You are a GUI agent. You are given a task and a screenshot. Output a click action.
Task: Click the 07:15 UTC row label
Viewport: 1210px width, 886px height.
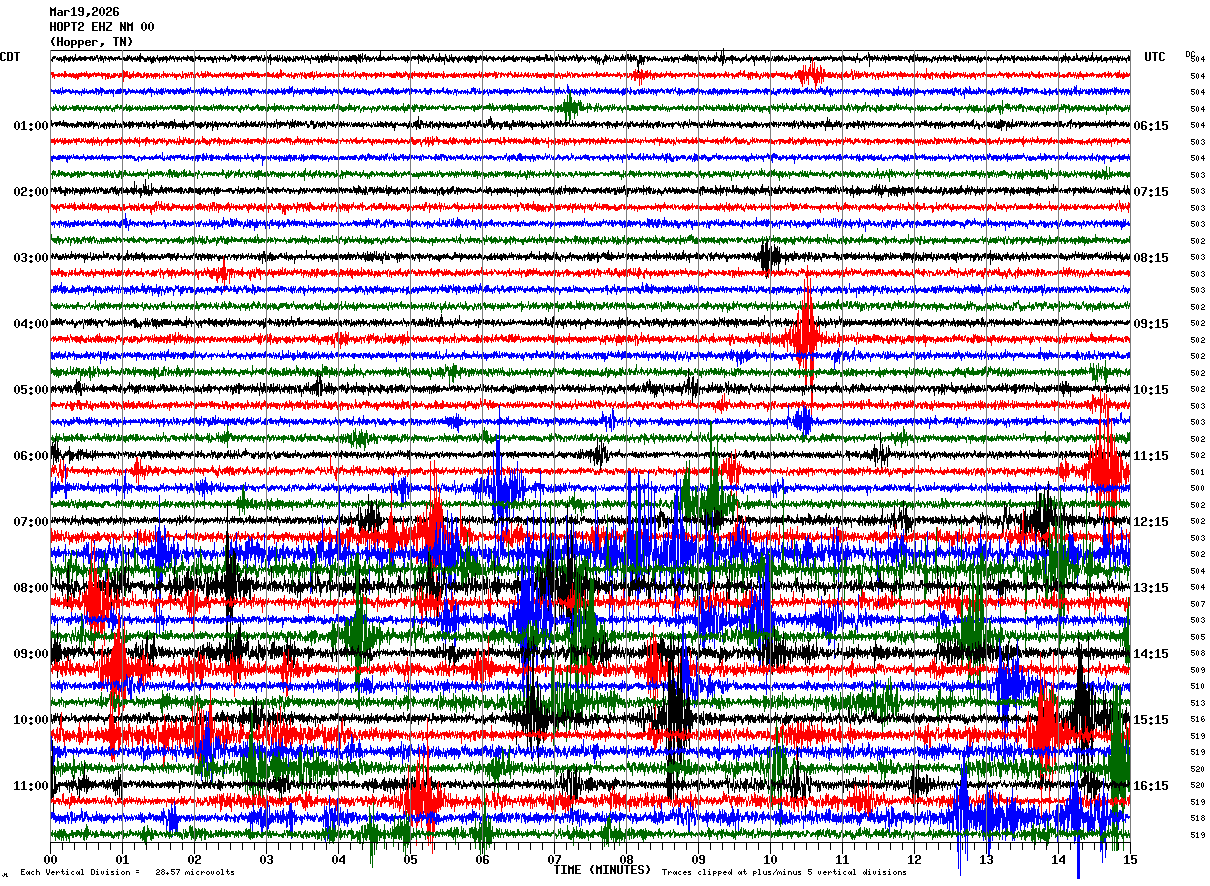click(1150, 192)
